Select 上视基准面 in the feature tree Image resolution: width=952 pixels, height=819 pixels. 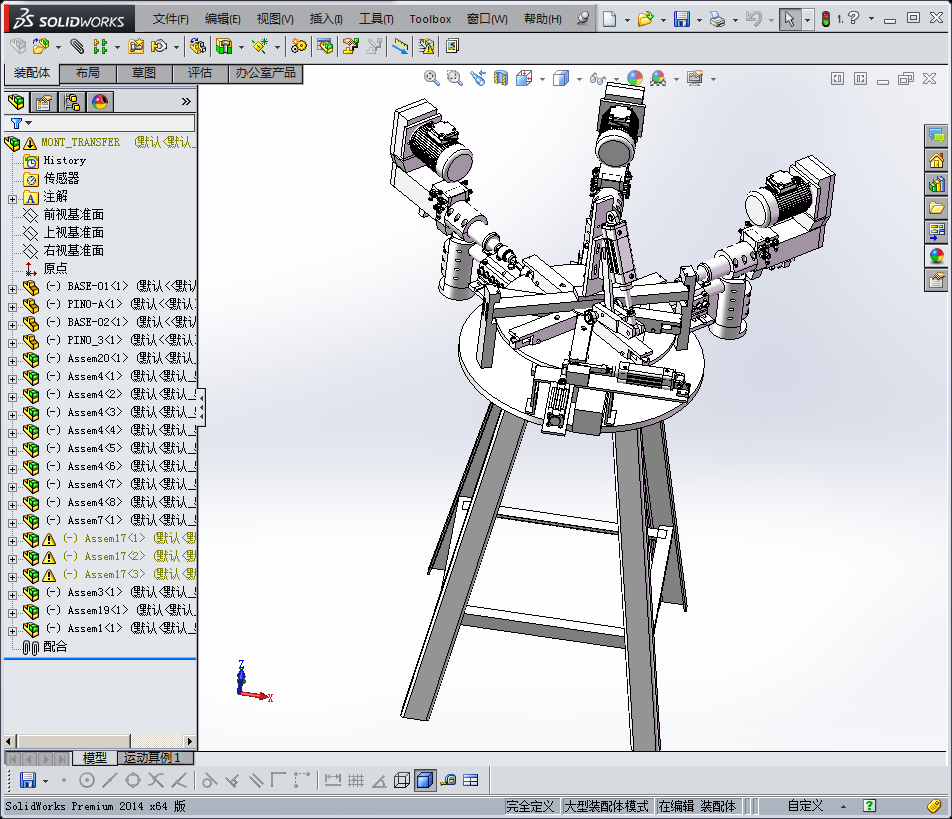pos(73,232)
